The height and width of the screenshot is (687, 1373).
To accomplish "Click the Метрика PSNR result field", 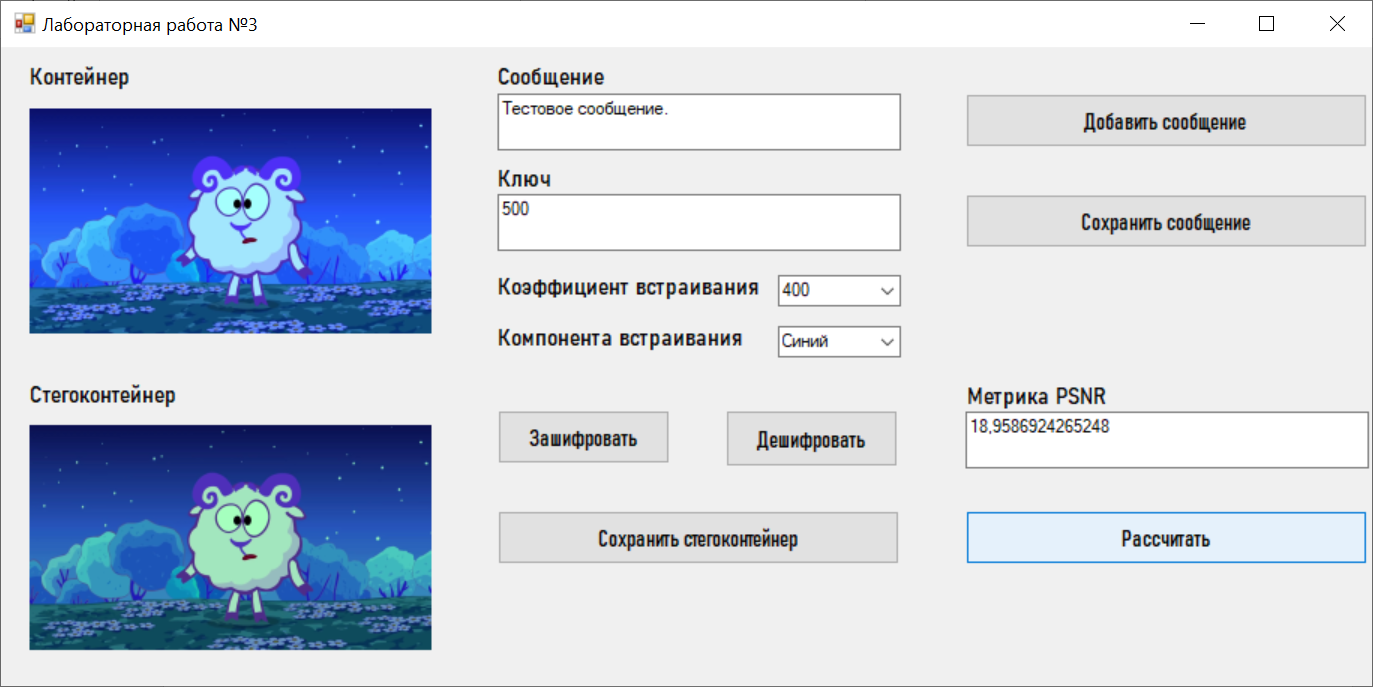I will tap(1165, 440).
